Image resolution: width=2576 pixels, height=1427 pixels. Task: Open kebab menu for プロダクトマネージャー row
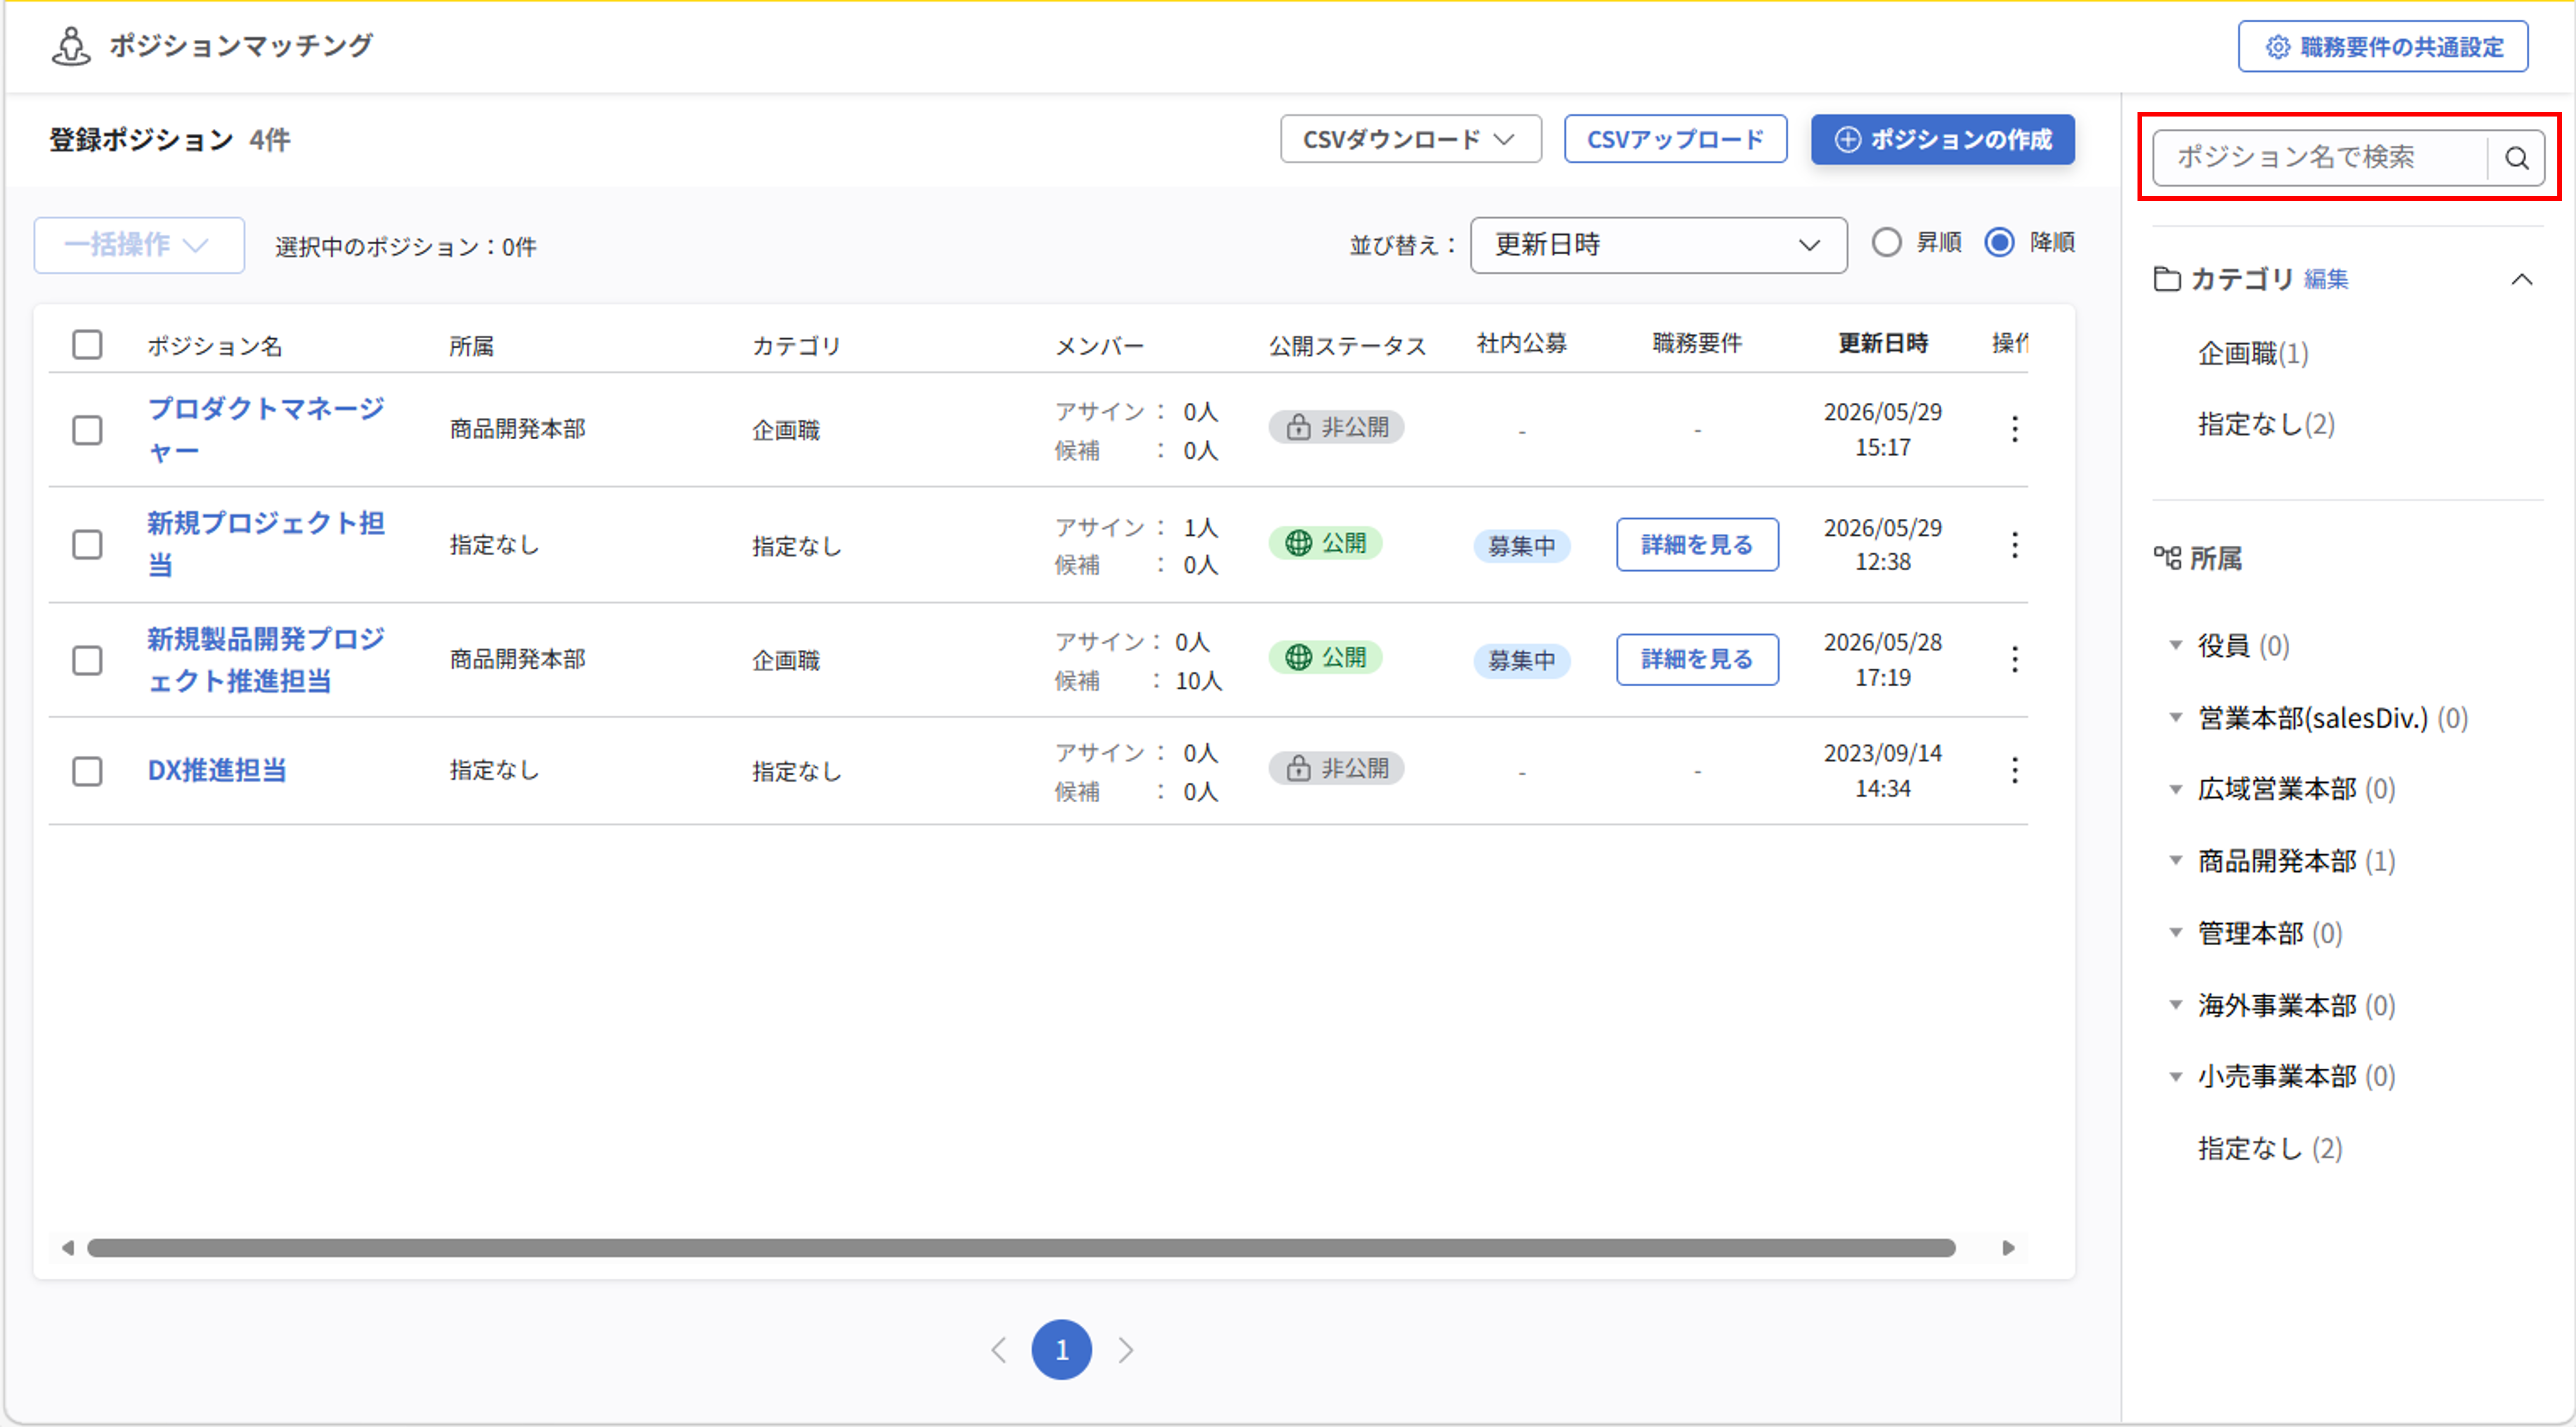2014,429
